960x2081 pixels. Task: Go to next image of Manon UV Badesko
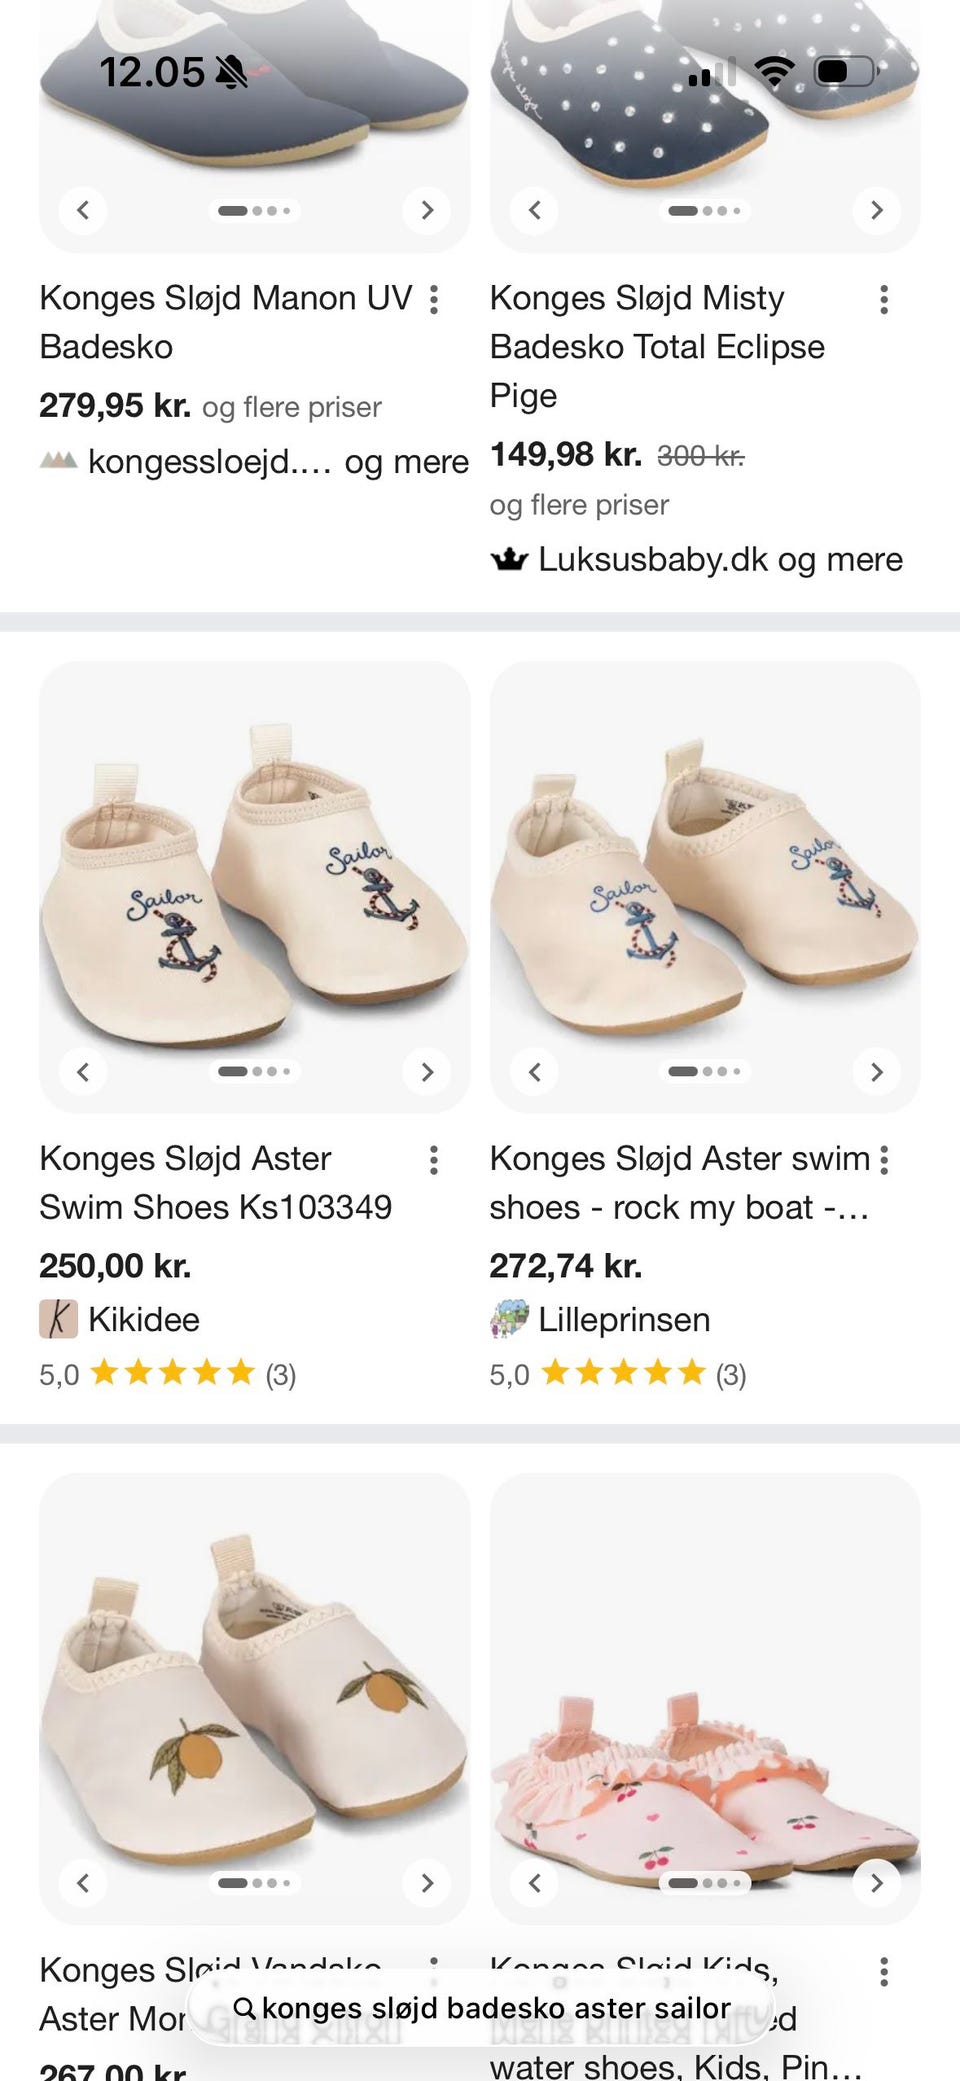[x=427, y=210]
